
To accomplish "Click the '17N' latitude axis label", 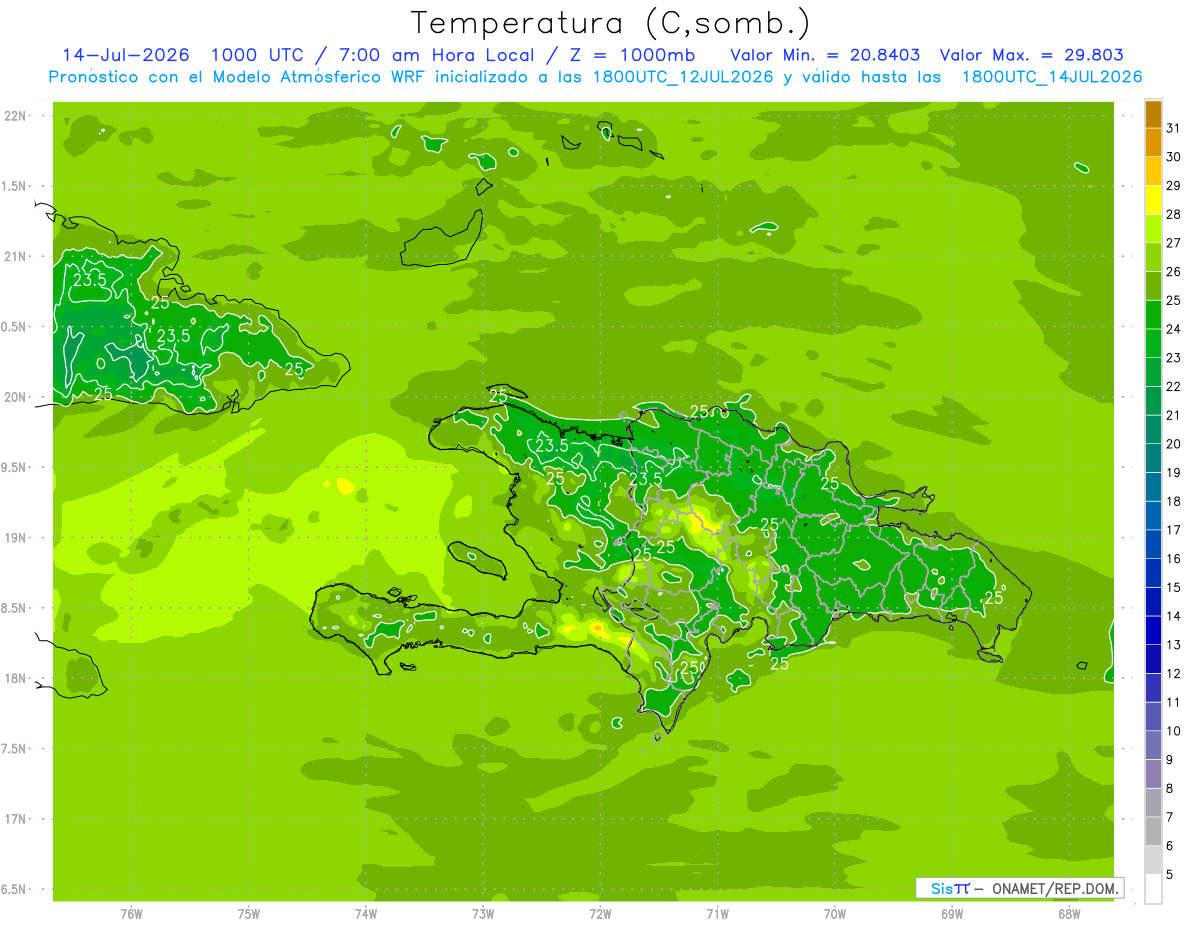I will click(16, 819).
